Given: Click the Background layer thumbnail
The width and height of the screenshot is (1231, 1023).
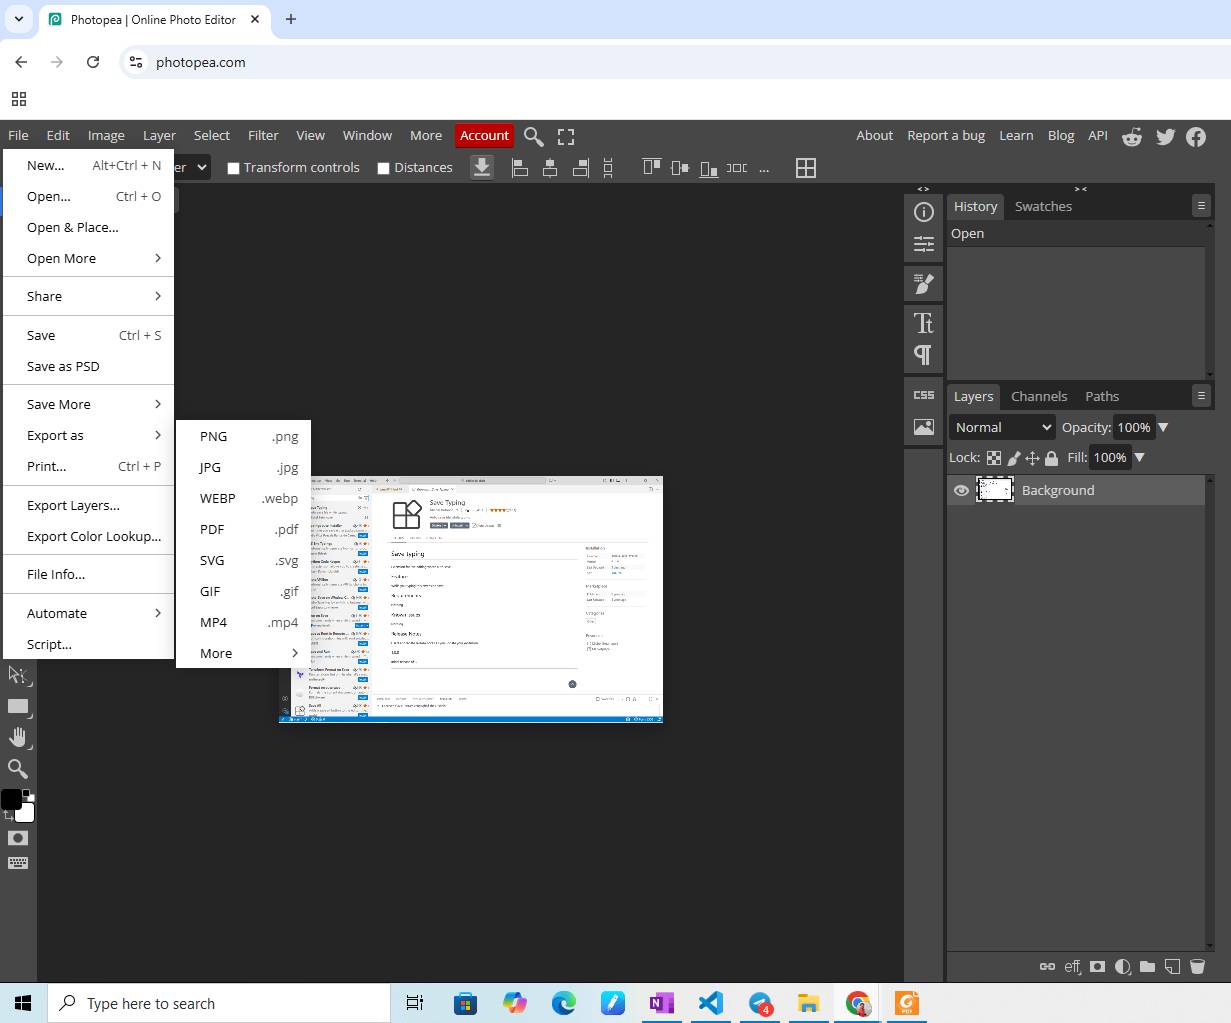Looking at the screenshot, I should pos(995,490).
